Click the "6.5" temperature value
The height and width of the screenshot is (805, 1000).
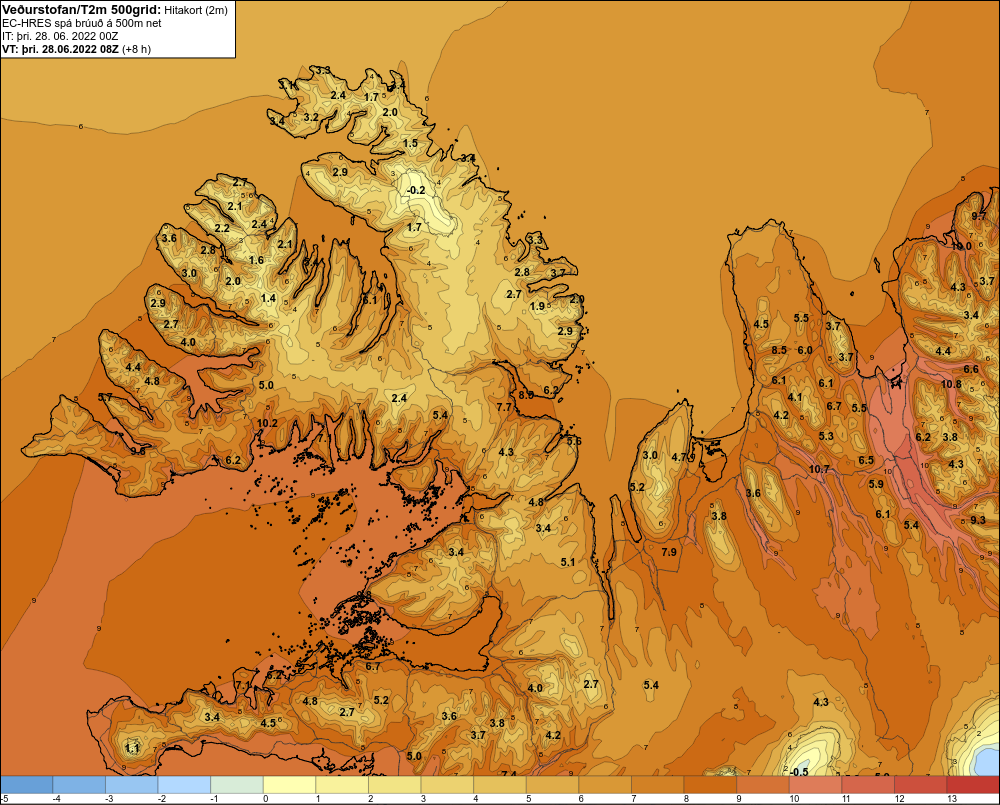(866, 461)
